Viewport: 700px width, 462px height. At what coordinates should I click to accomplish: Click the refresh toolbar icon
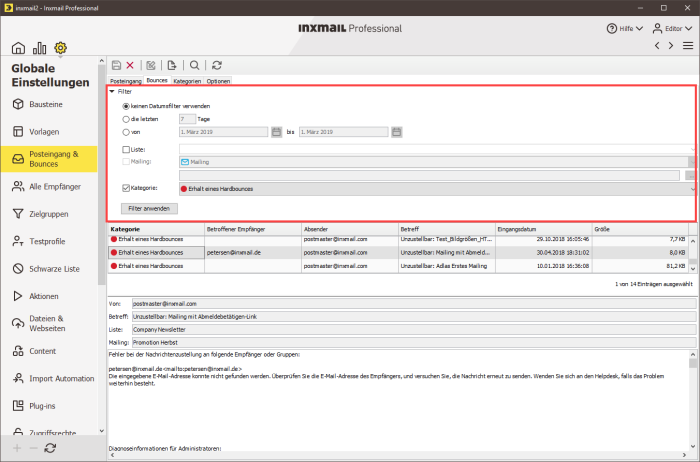click(x=217, y=65)
